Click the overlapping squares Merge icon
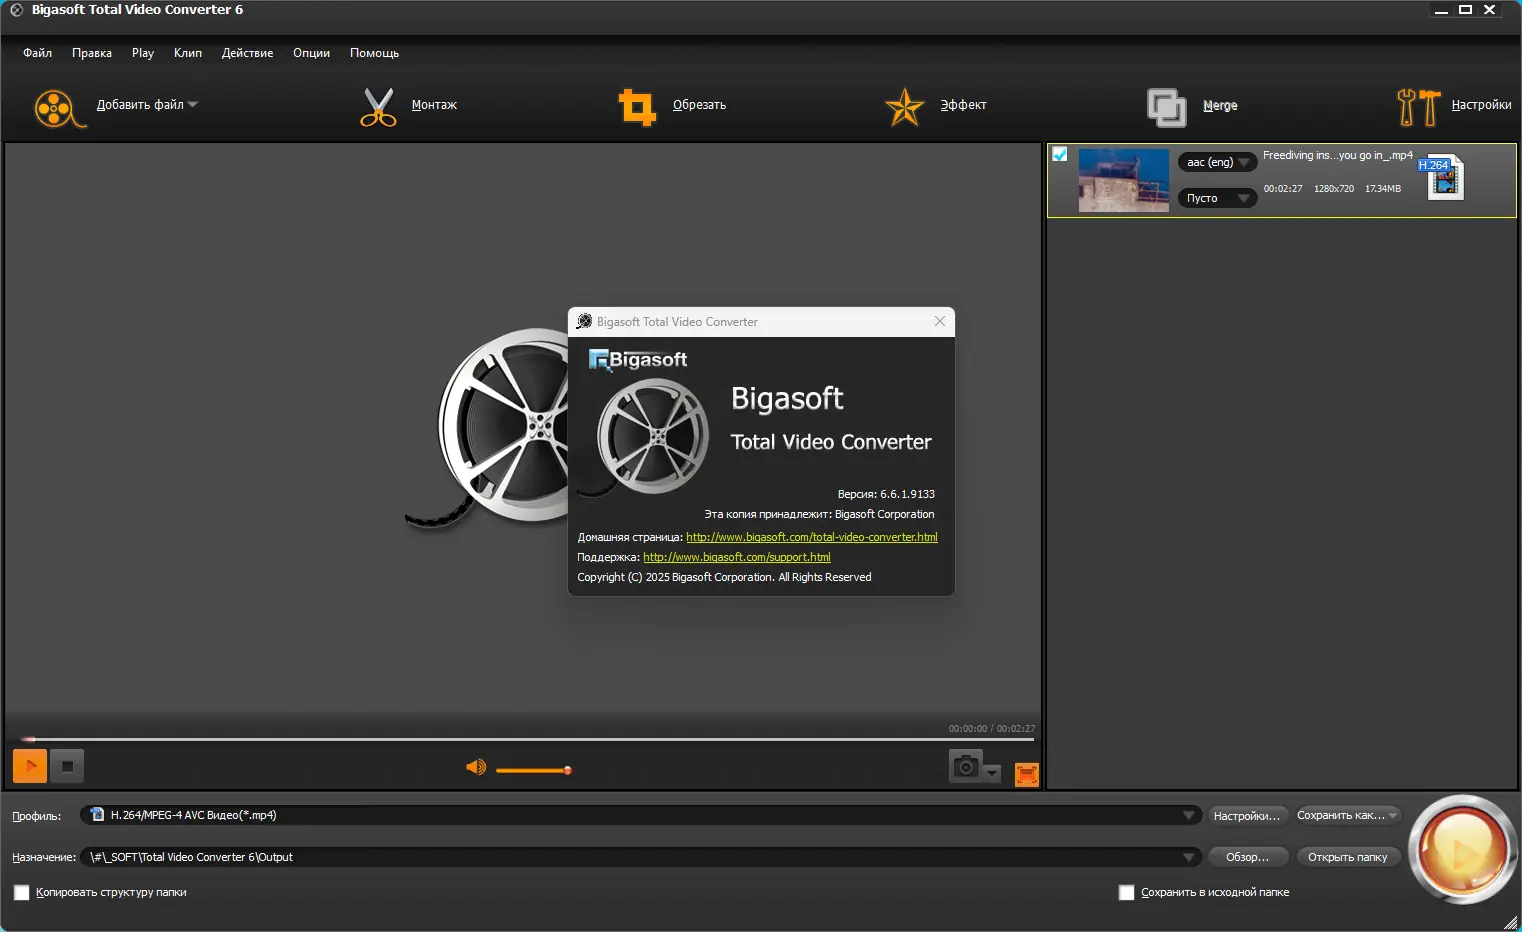This screenshot has height=932, width=1522. [x=1166, y=107]
